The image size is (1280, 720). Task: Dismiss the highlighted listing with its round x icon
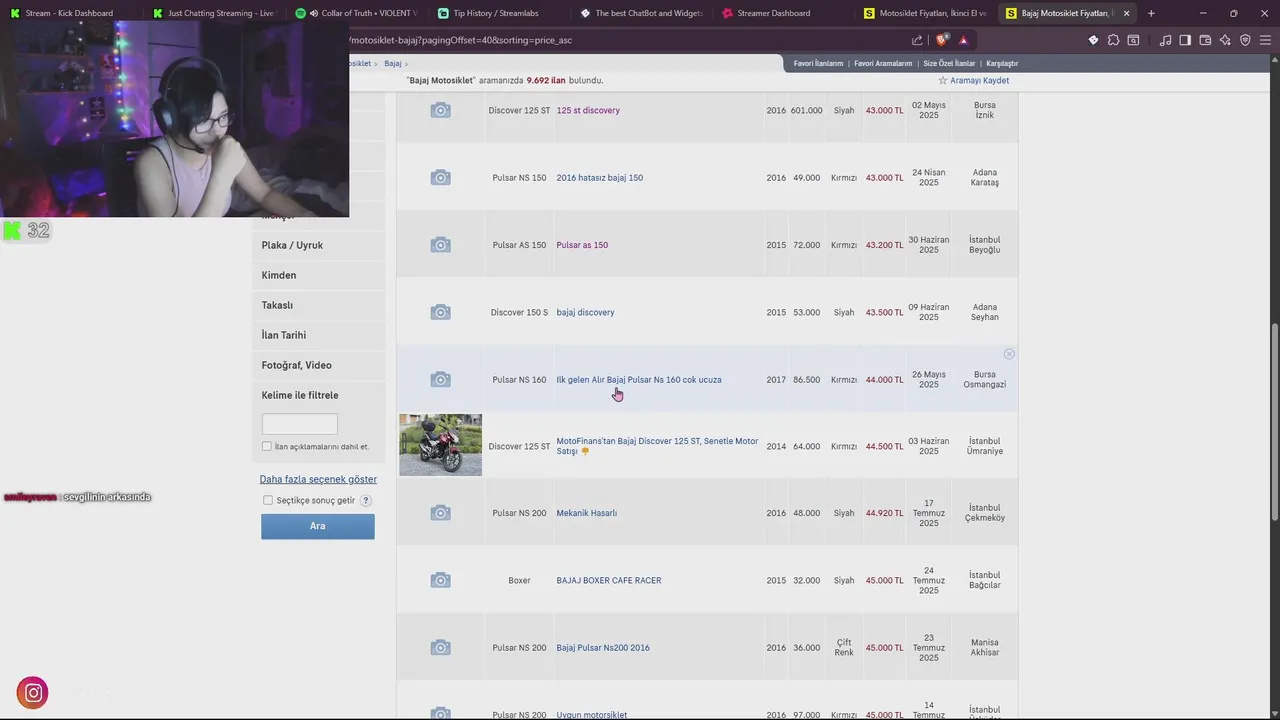point(1009,354)
